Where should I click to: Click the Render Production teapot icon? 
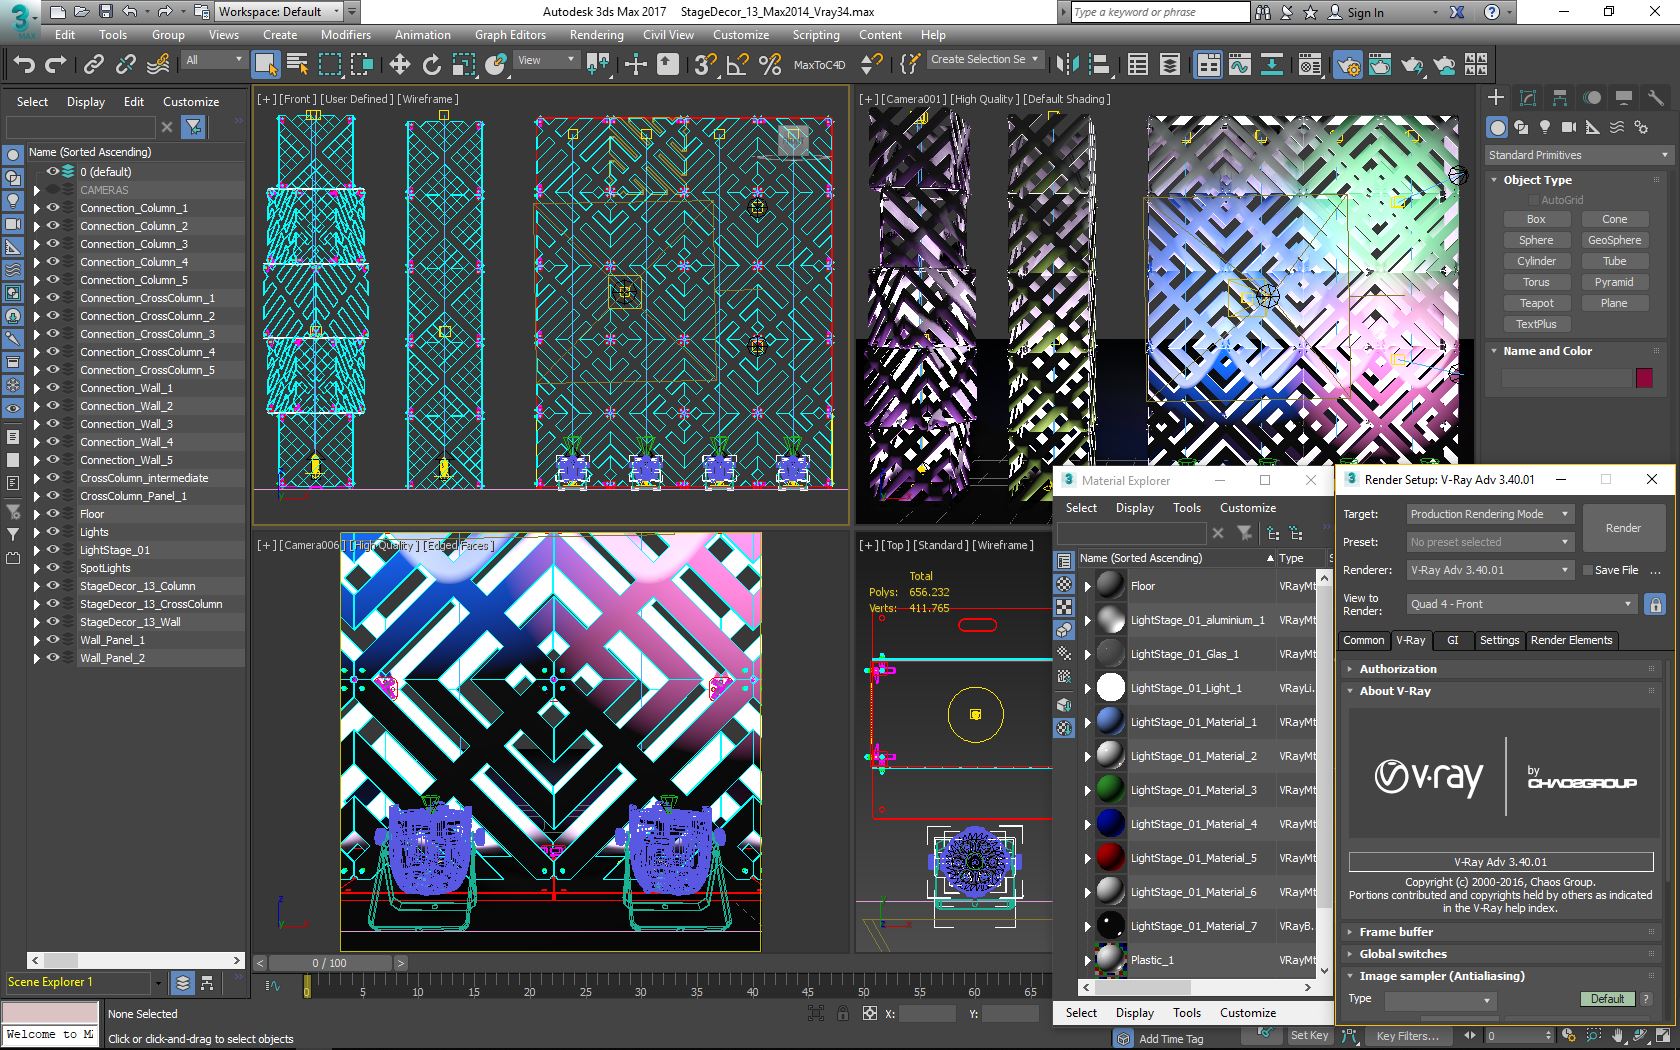point(1412,65)
